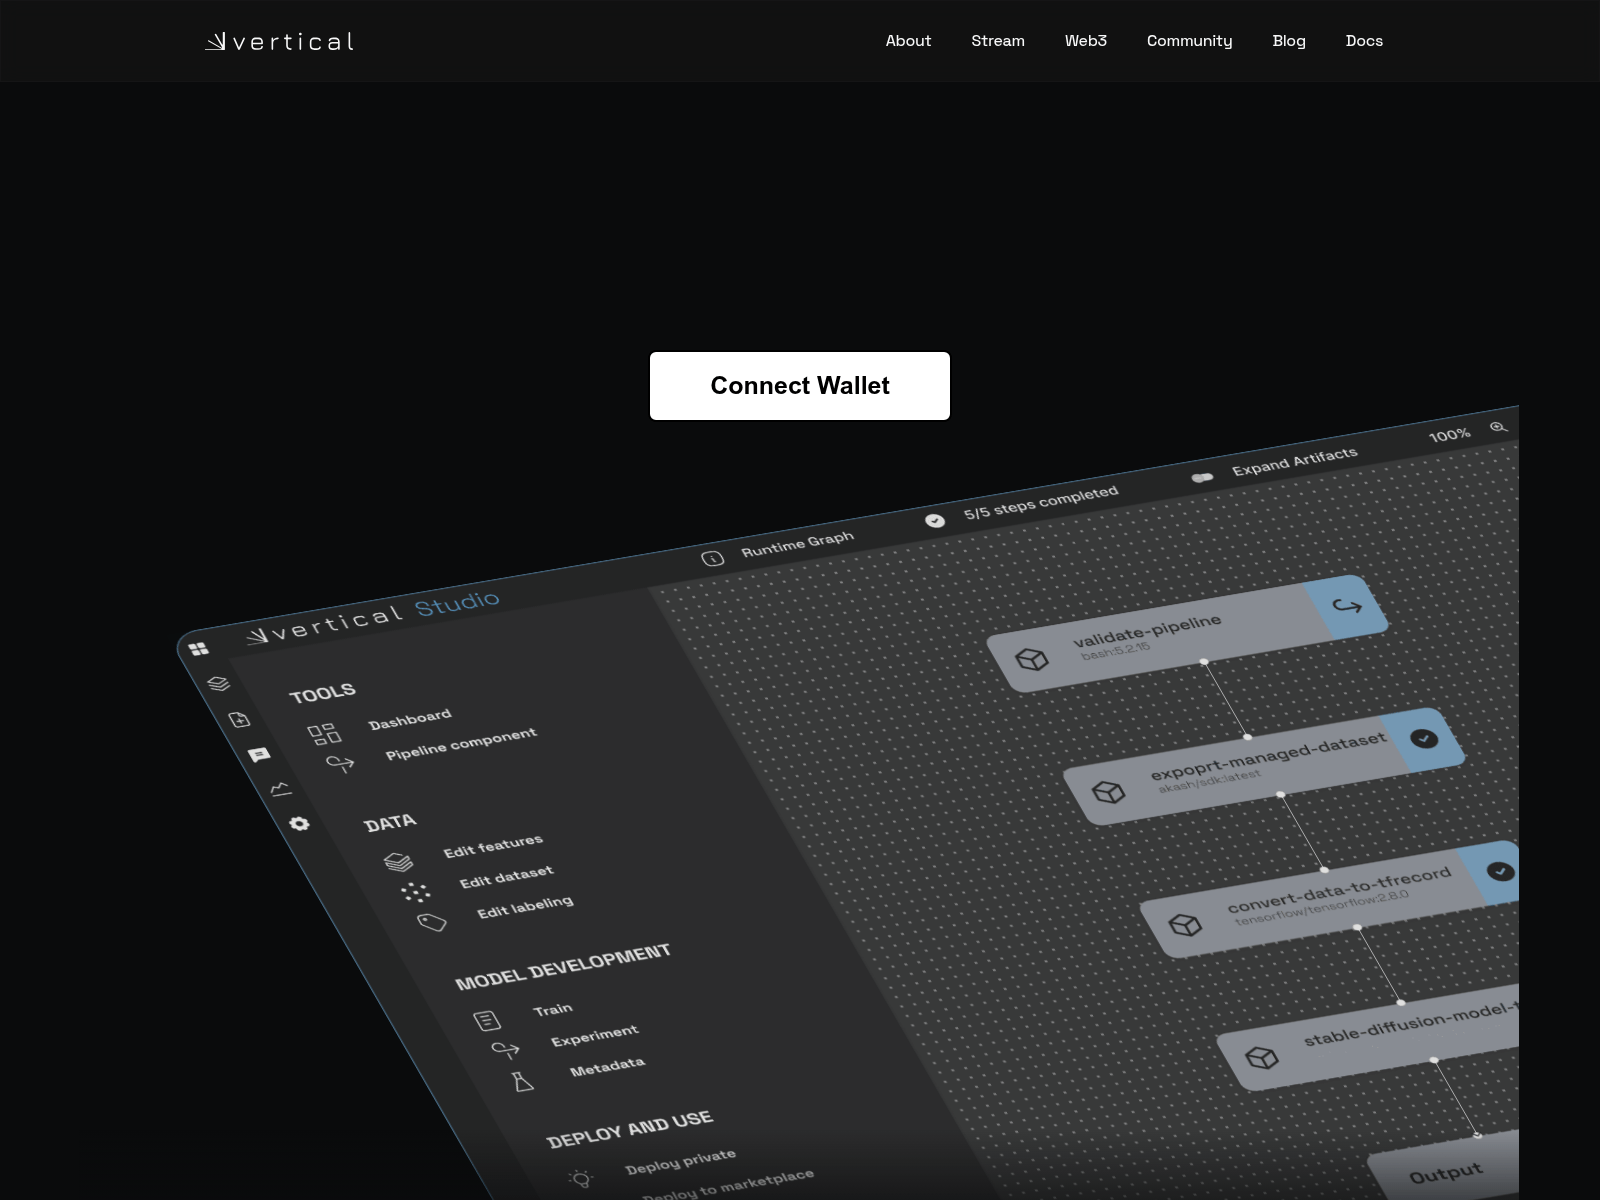This screenshot has height=1200, width=1600.
Task: Click the Edit labeling tag icon
Action: pos(432,922)
